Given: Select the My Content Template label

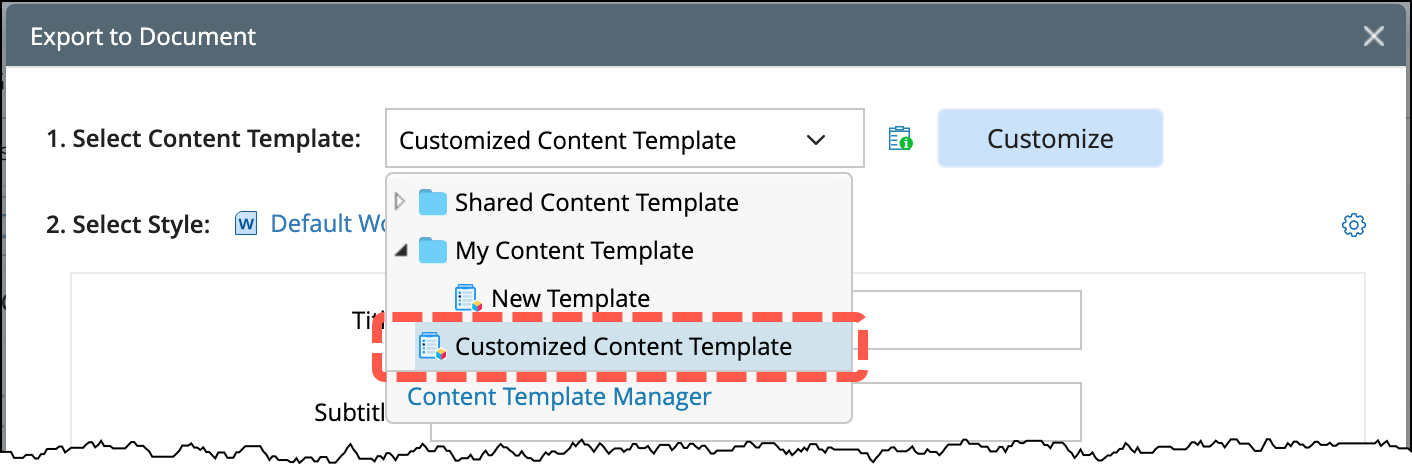Looking at the screenshot, I should [x=574, y=250].
